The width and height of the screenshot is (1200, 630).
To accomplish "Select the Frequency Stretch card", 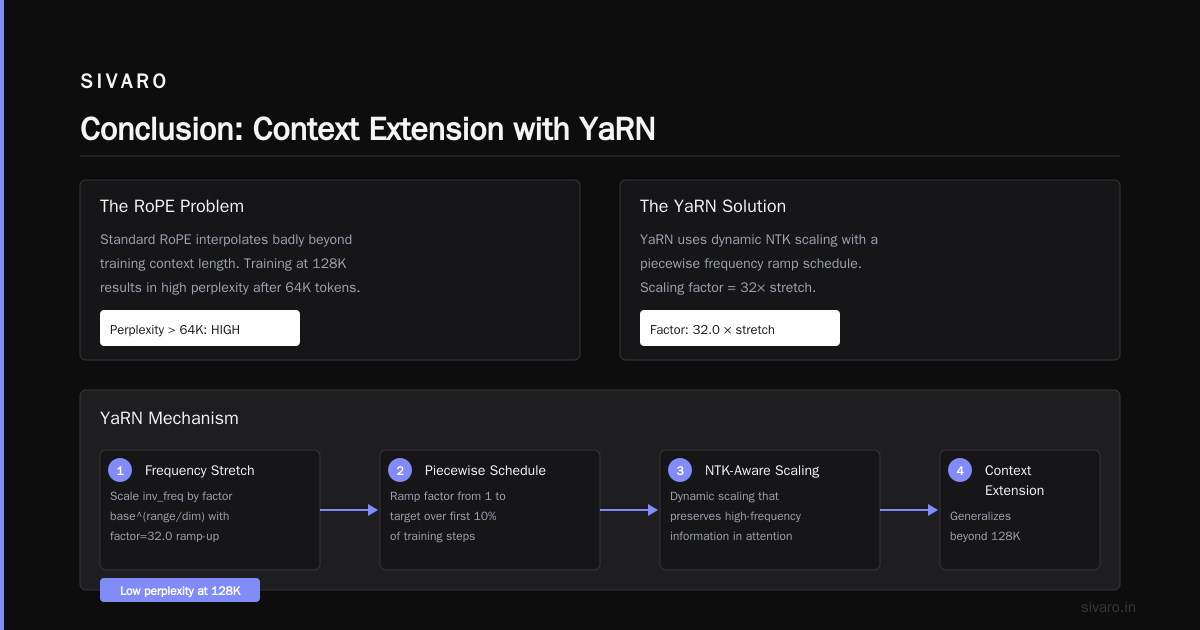I will pos(210,510).
